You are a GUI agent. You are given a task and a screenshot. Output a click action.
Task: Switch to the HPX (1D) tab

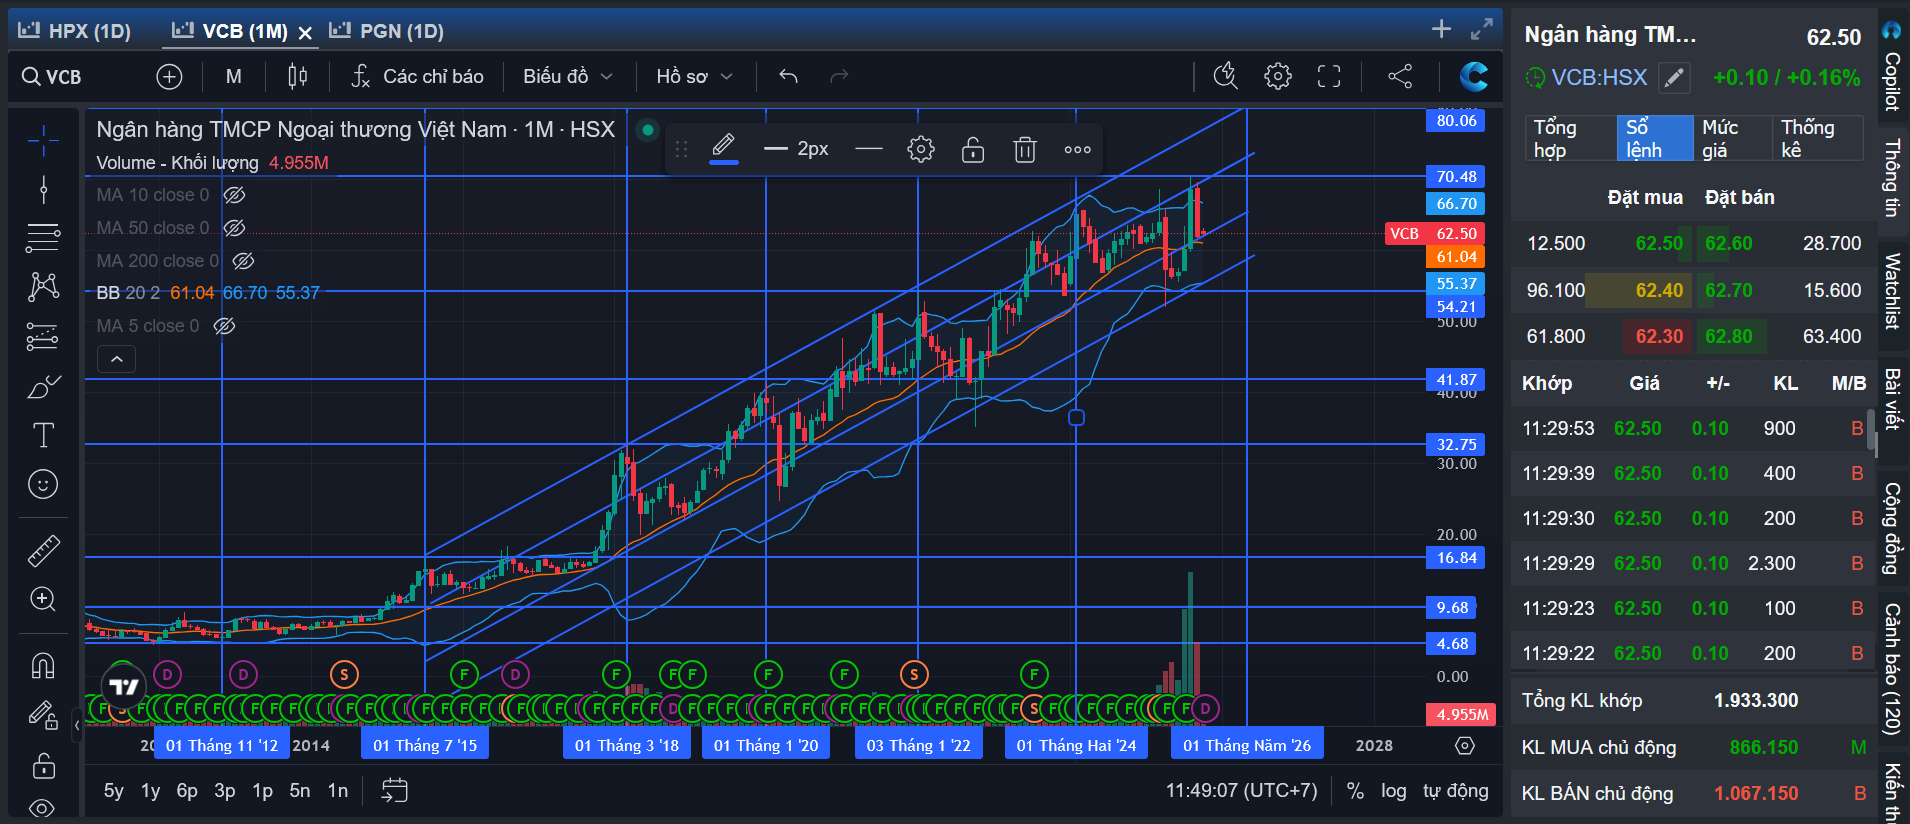click(x=76, y=31)
